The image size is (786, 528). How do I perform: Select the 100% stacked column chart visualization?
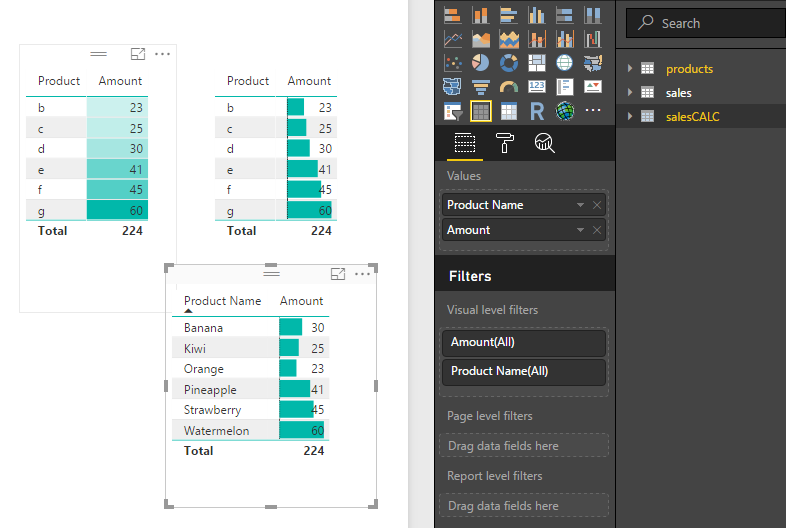point(593,16)
